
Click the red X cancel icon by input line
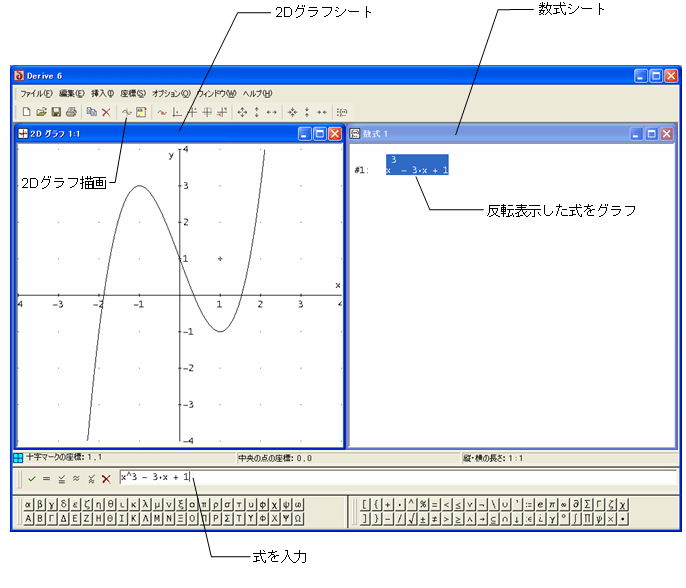(106, 479)
